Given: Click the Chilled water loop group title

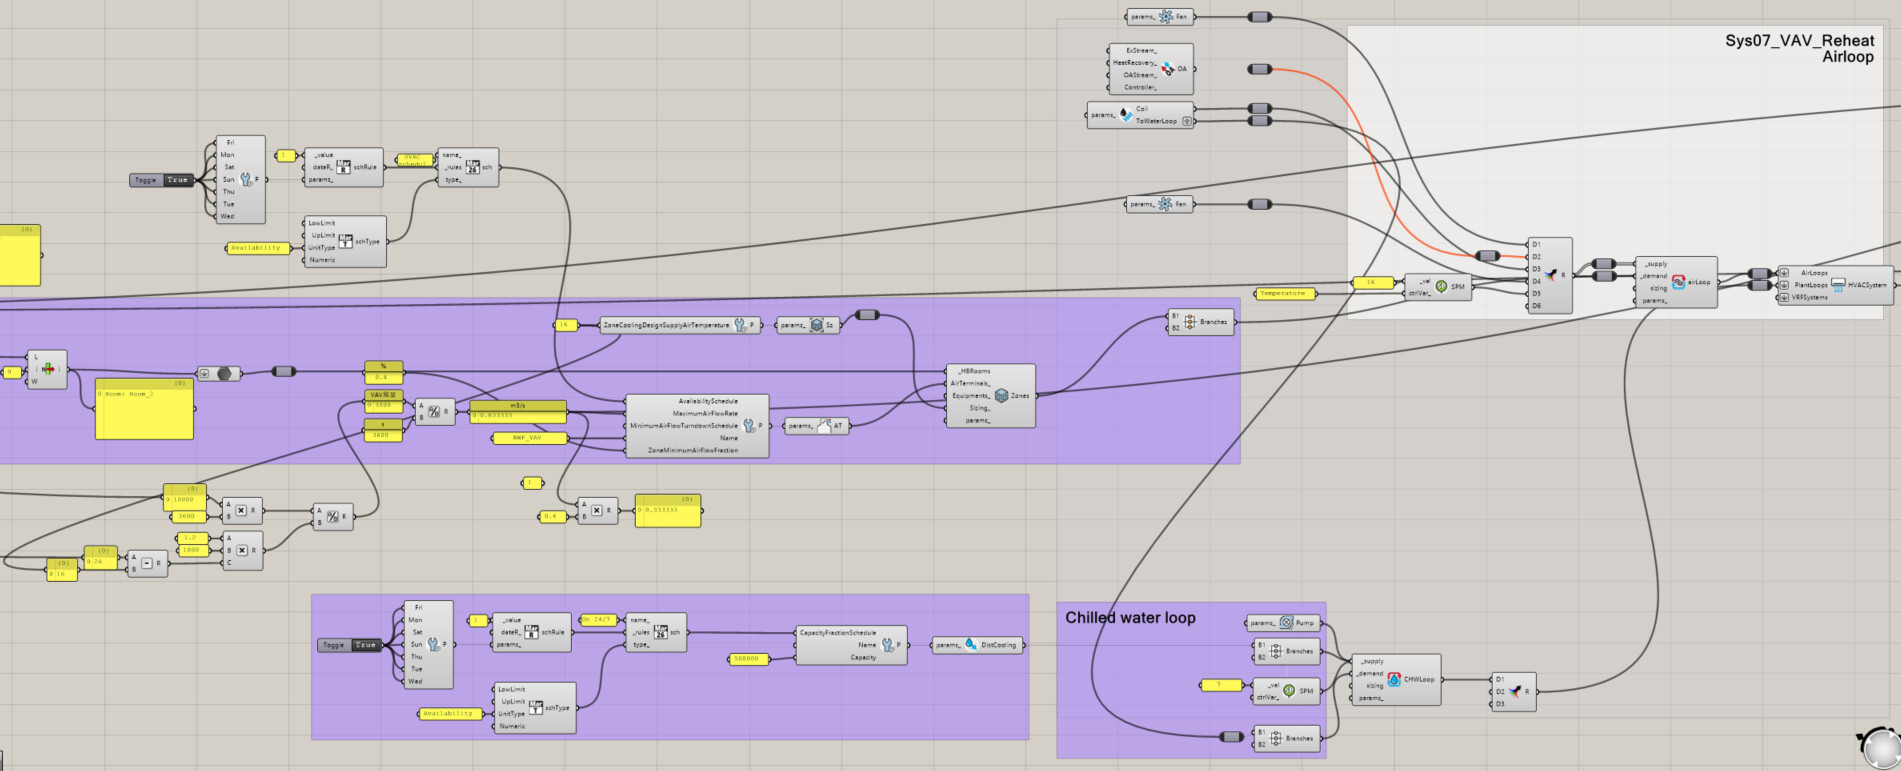Looking at the screenshot, I should (x=1130, y=618).
